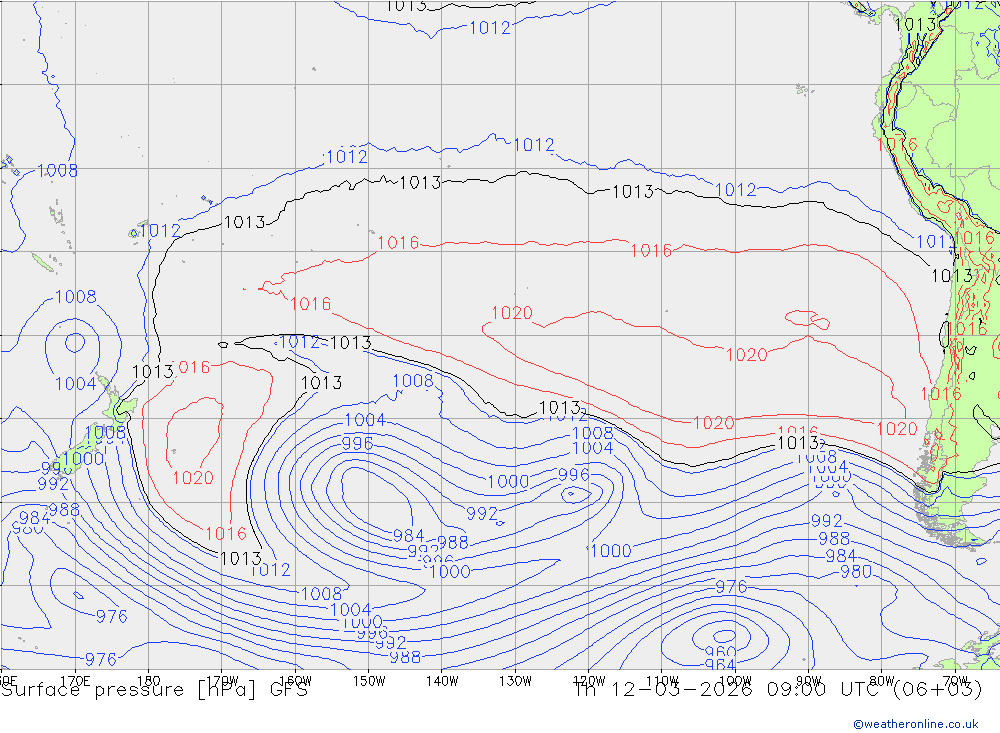Image resolution: width=1000 pixels, height=733 pixels.
Task: Click the 80W longitude axis label
Action: (882, 681)
